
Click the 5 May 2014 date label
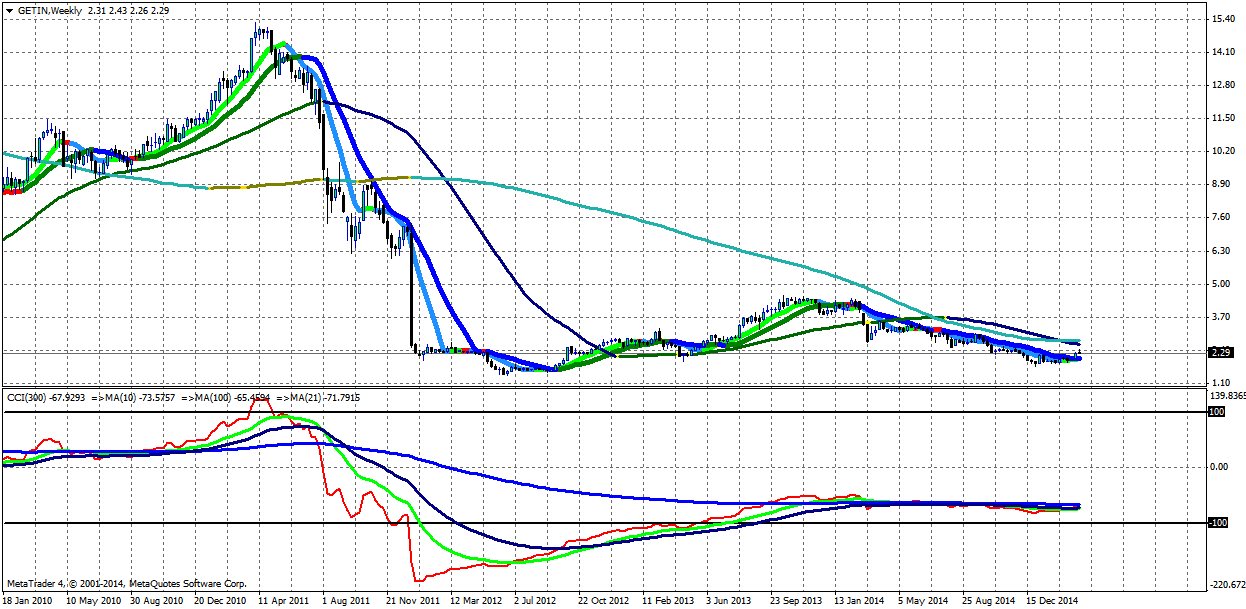pyautogui.click(x=923, y=600)
